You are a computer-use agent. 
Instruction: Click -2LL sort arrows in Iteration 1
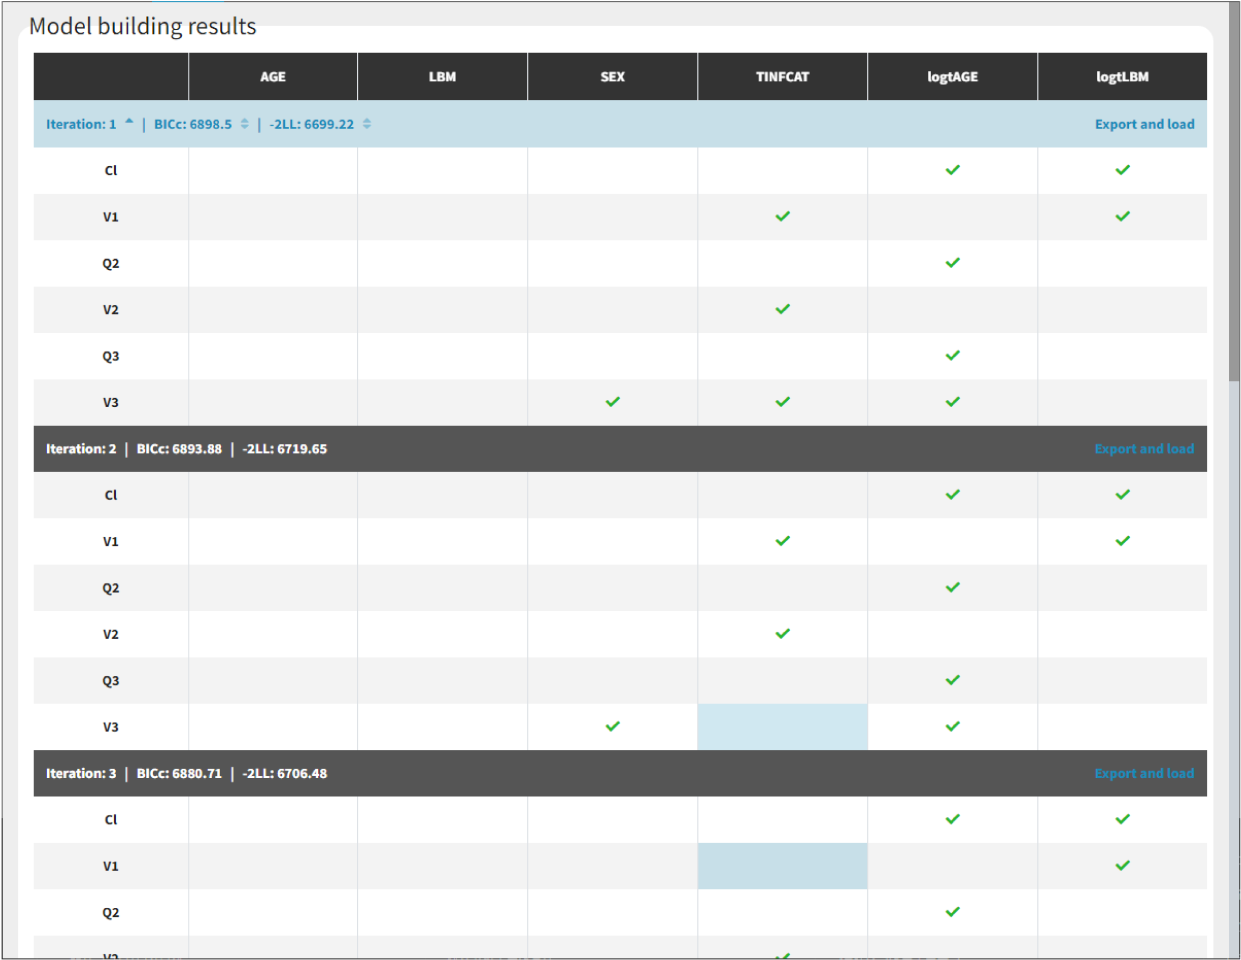click(x=367, y=124)
